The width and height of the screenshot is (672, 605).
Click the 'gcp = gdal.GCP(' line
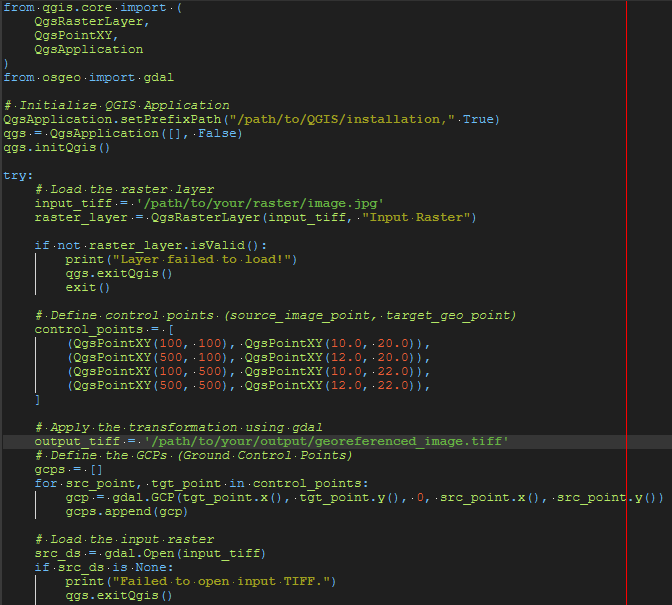(x=364, y=497)
